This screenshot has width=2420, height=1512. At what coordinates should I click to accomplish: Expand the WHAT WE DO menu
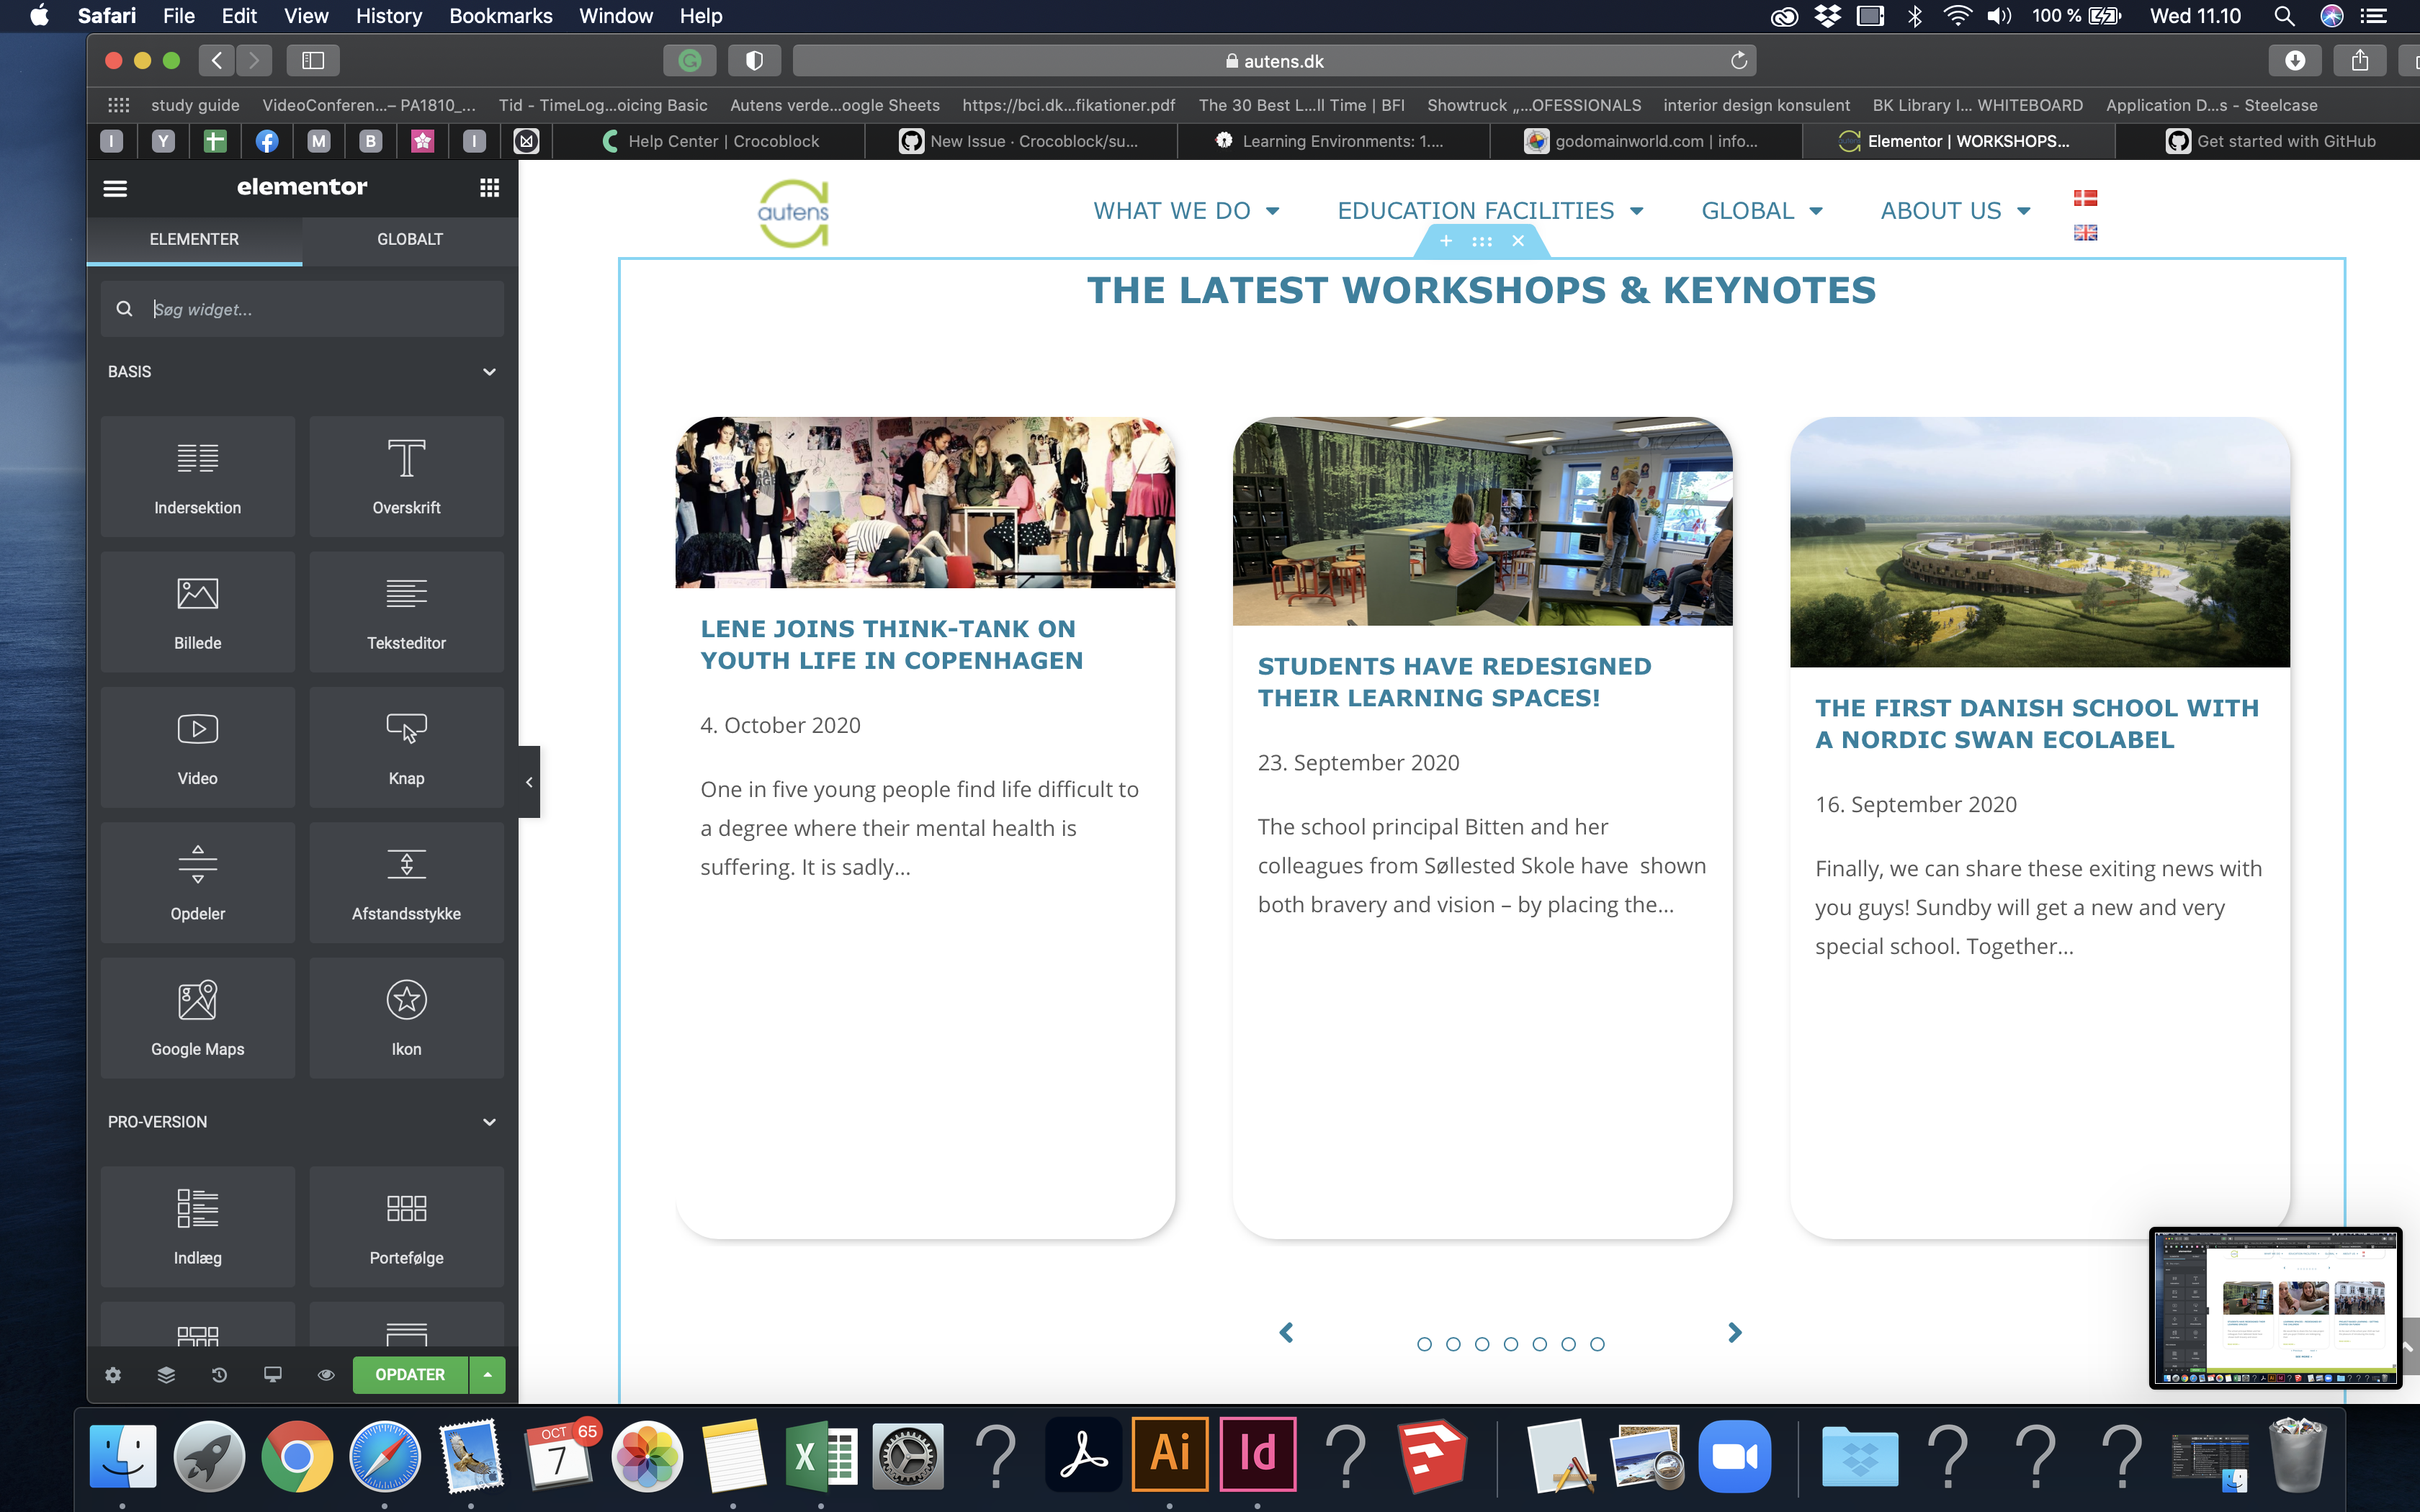1186,211
